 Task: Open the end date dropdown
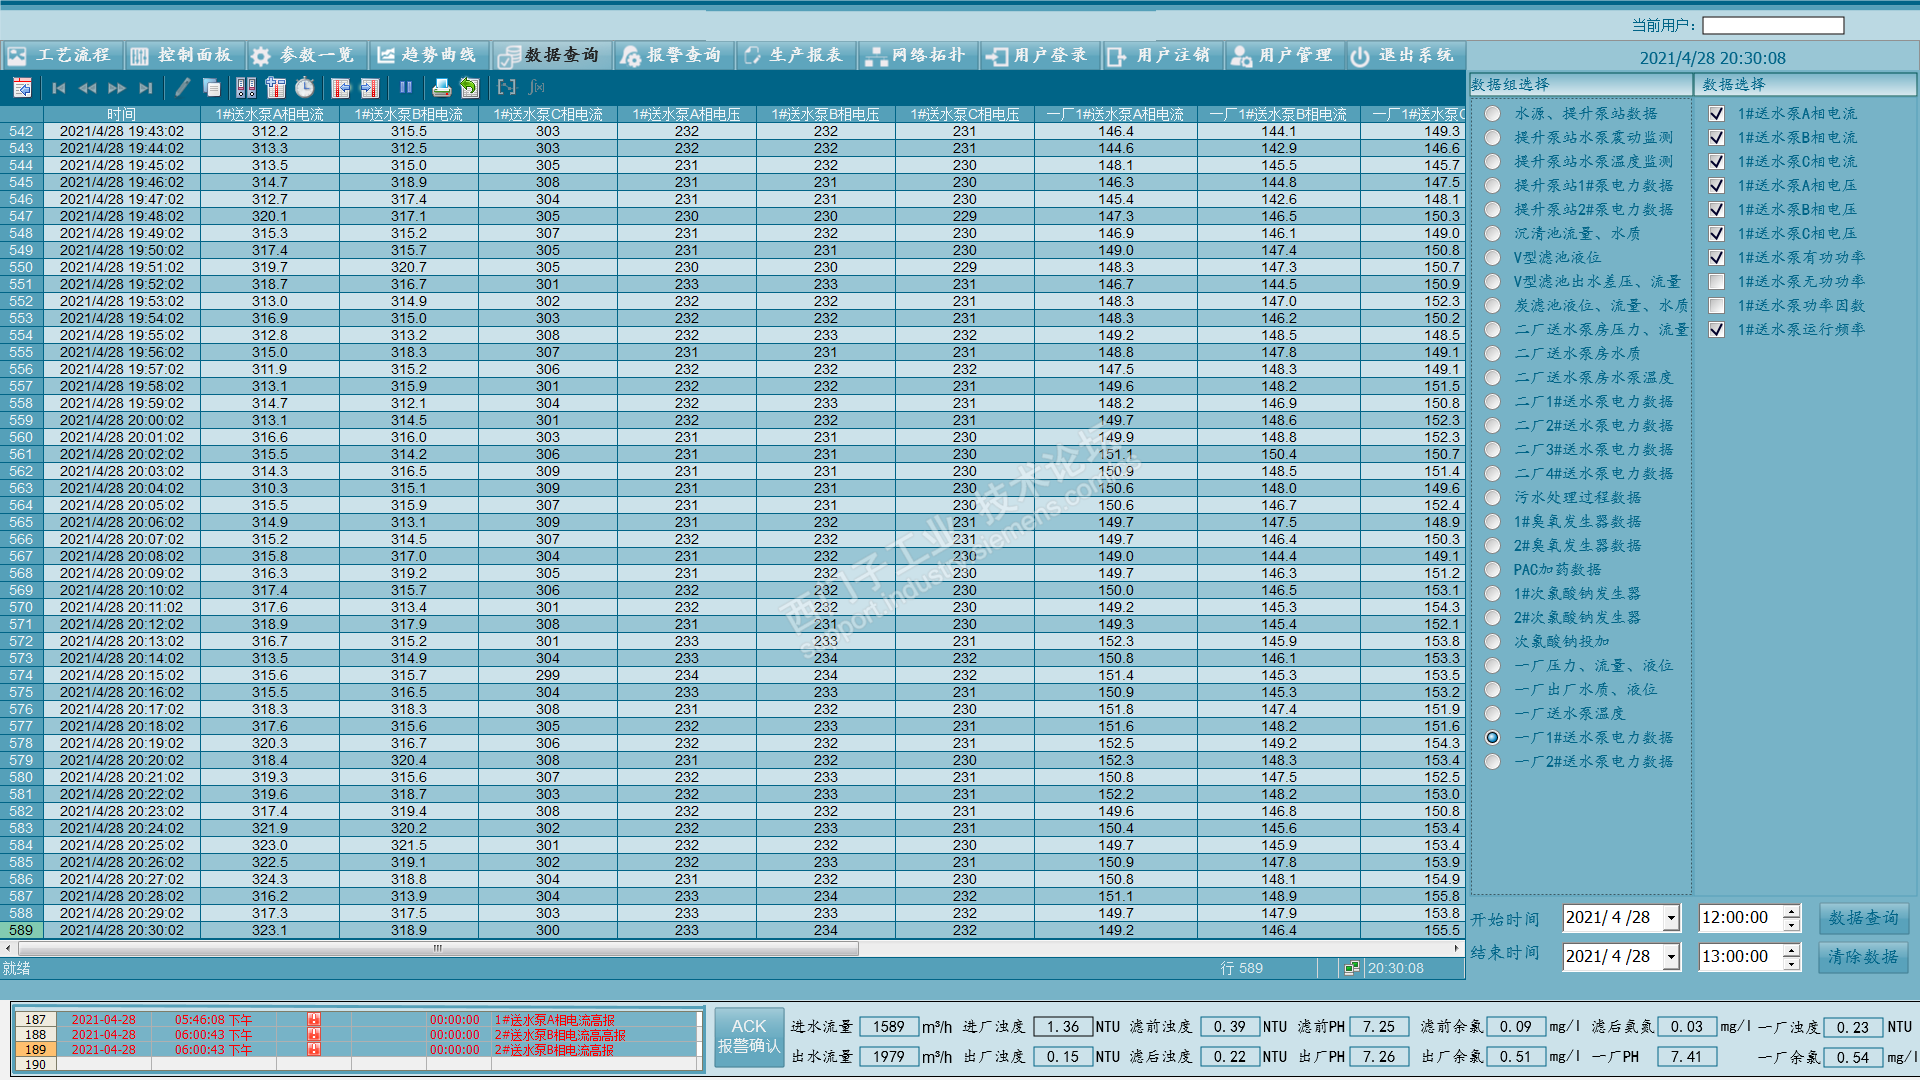(x=1671, y=957)
